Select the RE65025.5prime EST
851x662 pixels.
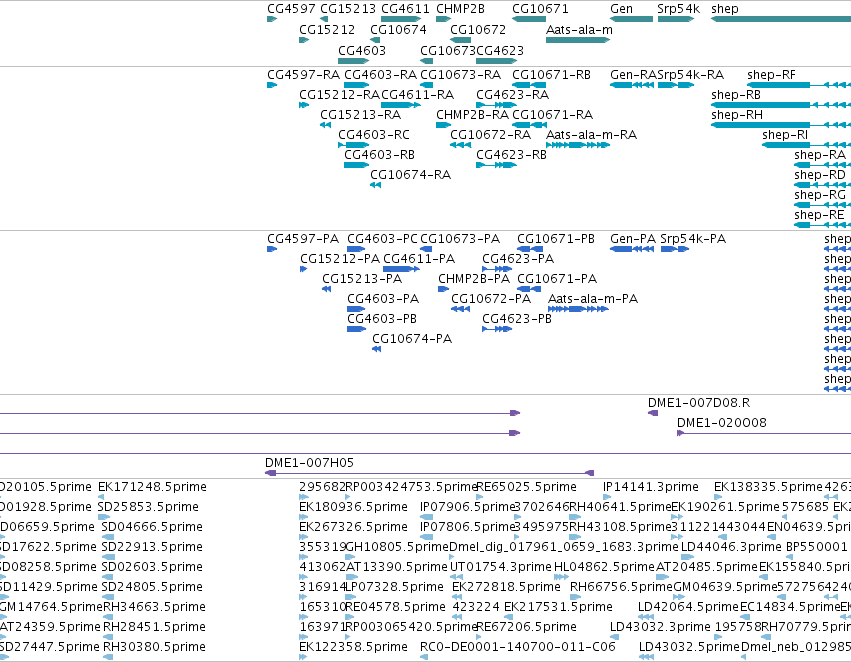point(480,496)
